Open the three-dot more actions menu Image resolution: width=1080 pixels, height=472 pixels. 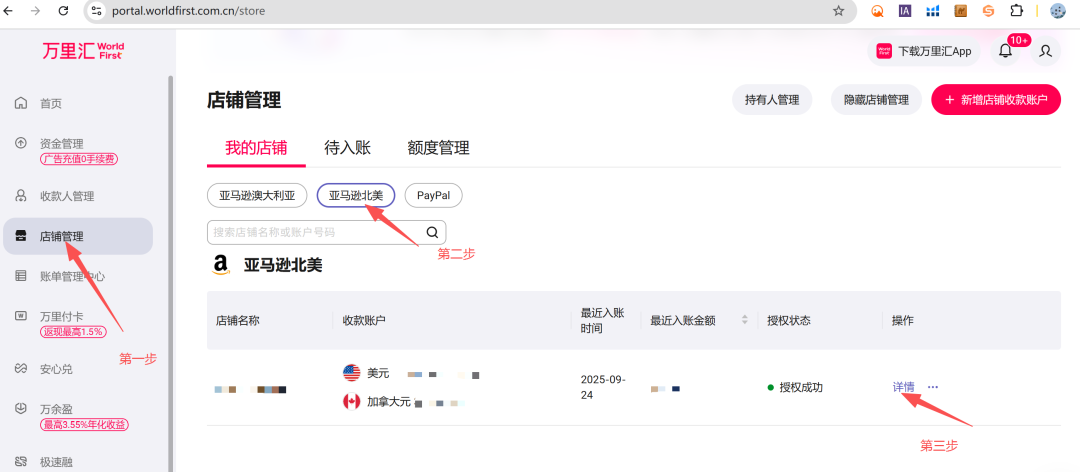tap(933, 387)
